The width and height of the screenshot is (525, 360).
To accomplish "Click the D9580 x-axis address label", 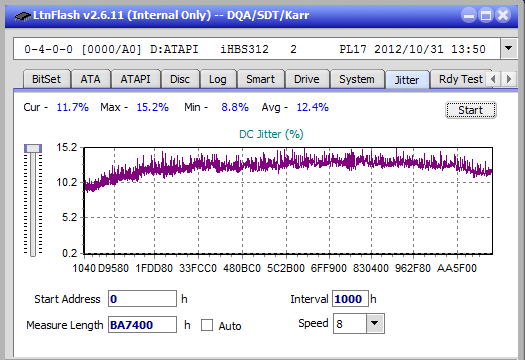I will tap(113, 268).
